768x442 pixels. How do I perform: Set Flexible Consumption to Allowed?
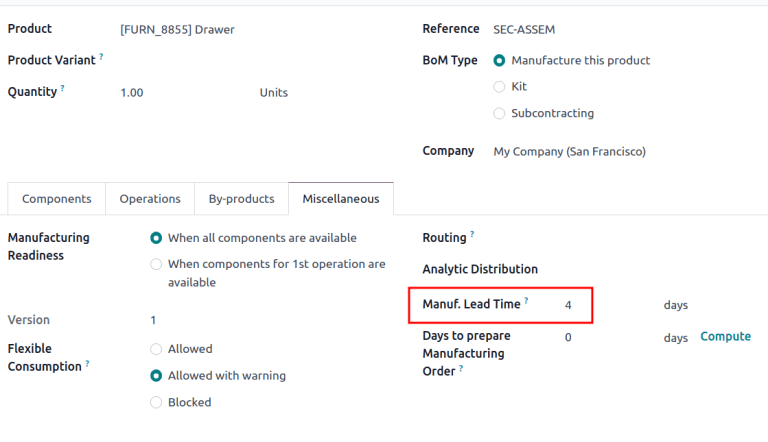coord(155,349)
